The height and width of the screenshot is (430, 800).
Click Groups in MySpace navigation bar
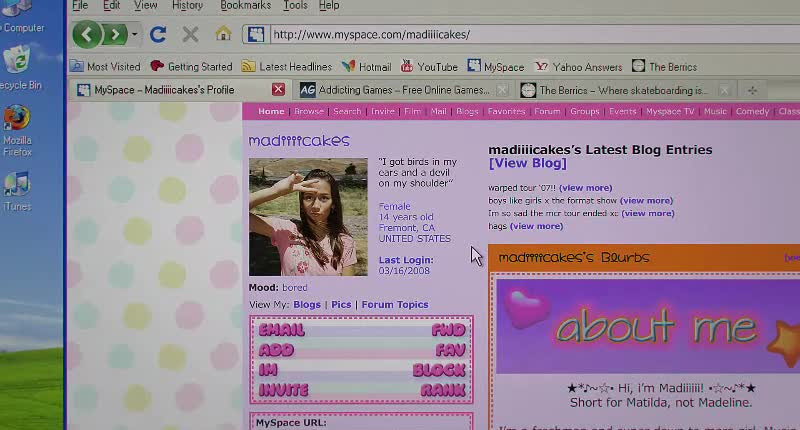click(585, 111)
